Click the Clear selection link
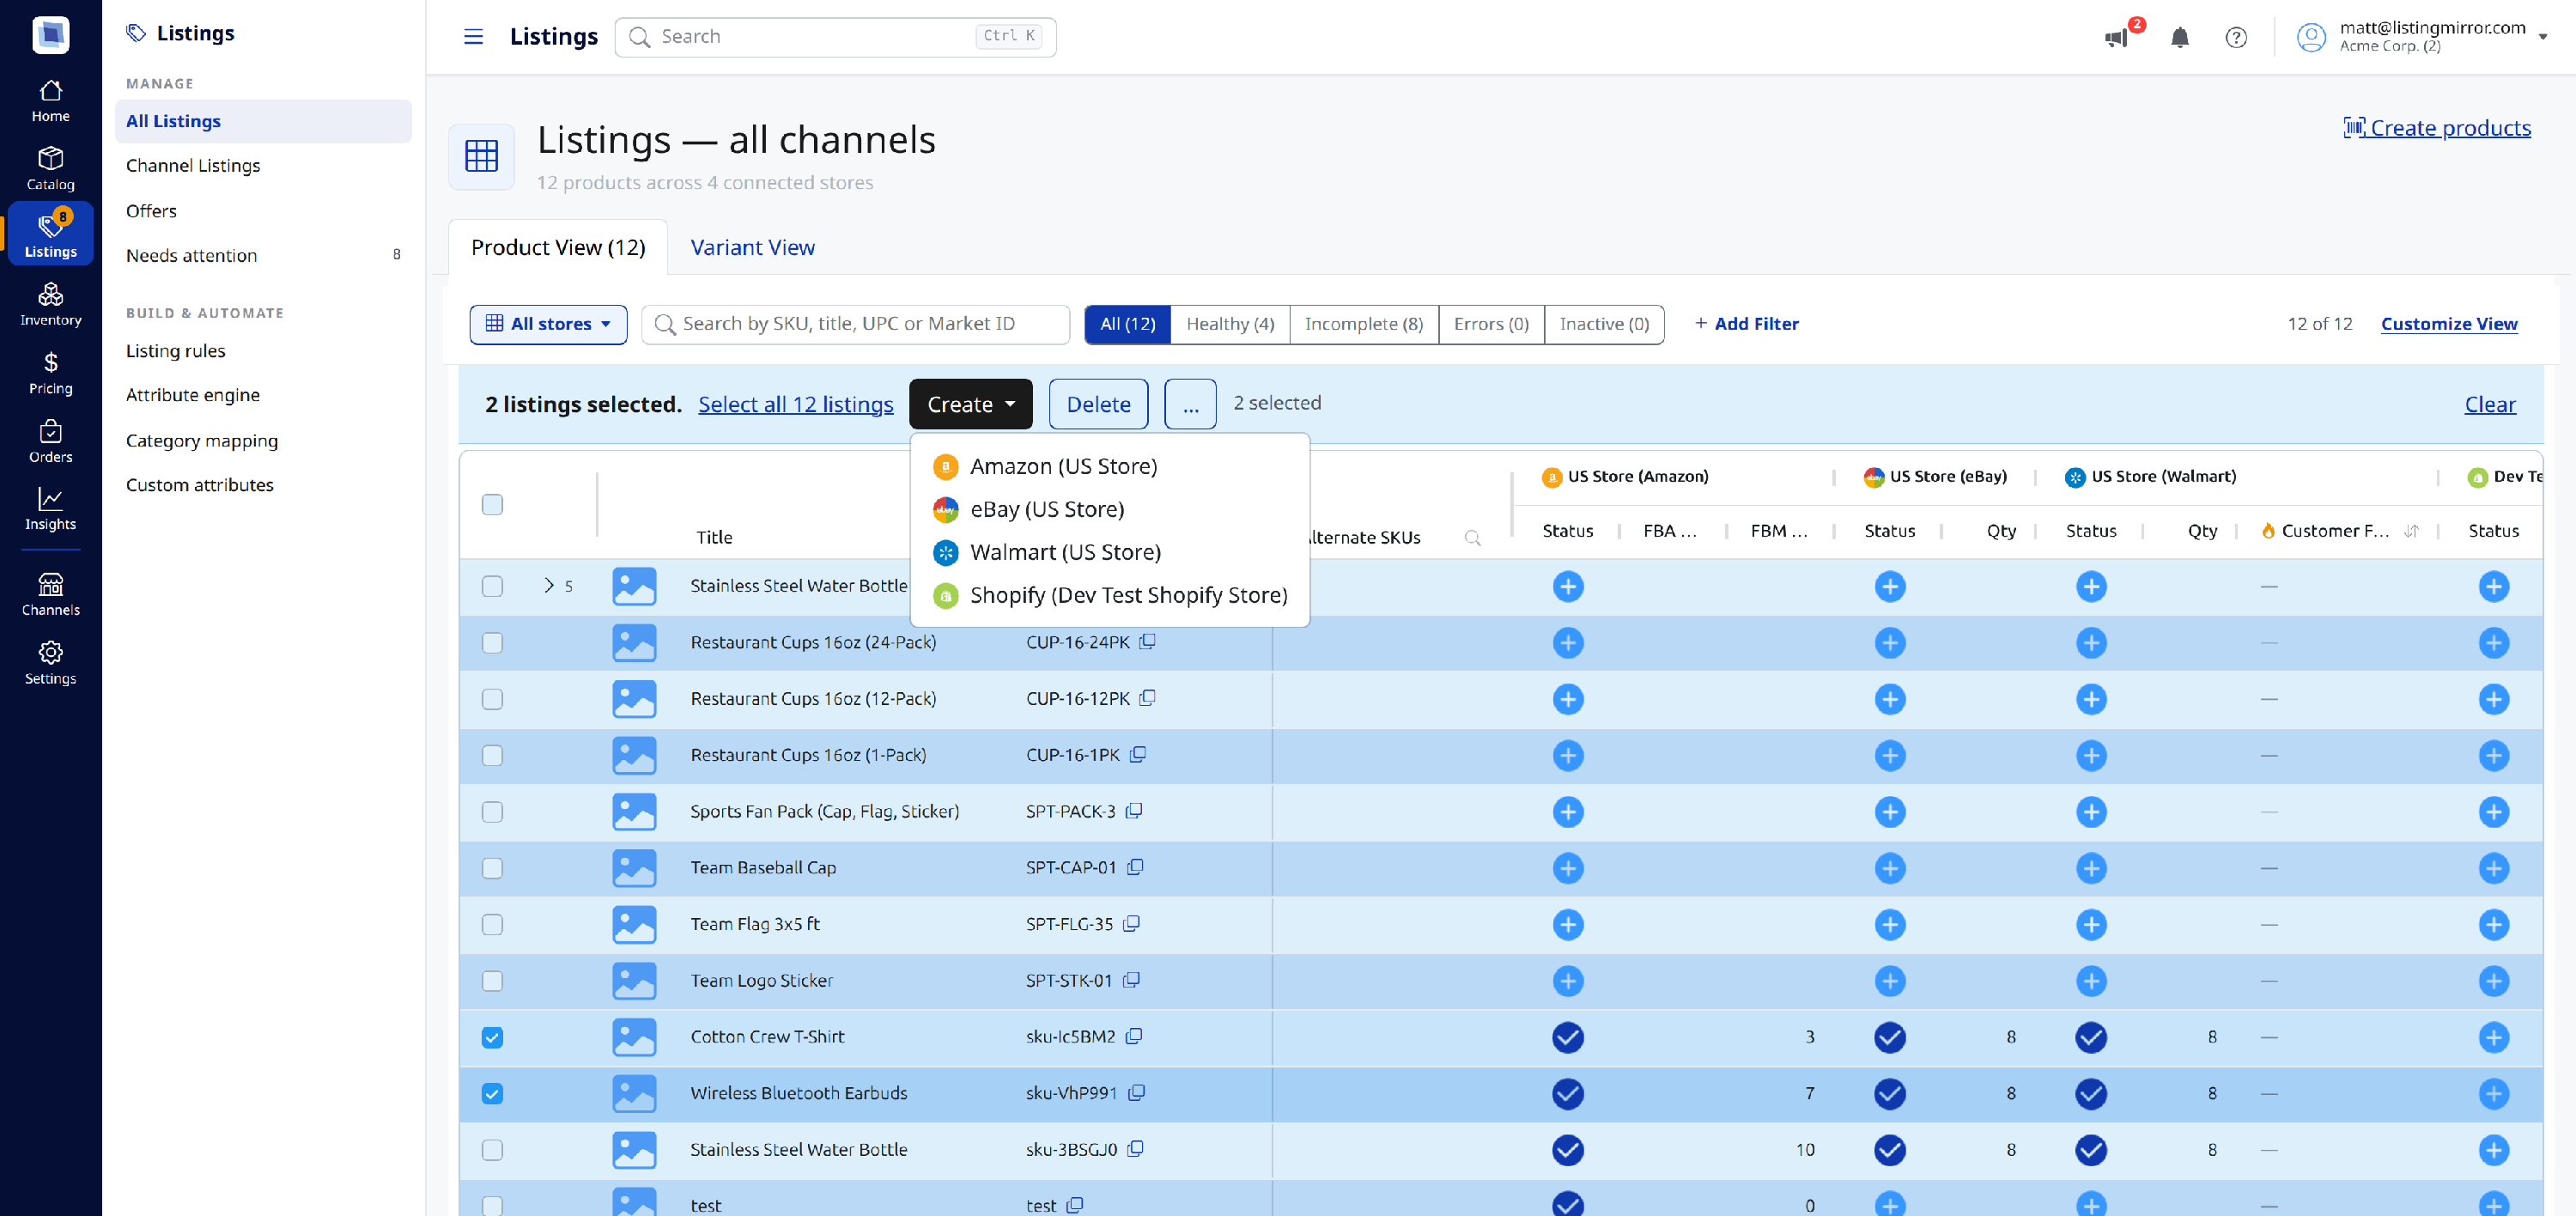2576x1216 pixels. [2489, 404]
